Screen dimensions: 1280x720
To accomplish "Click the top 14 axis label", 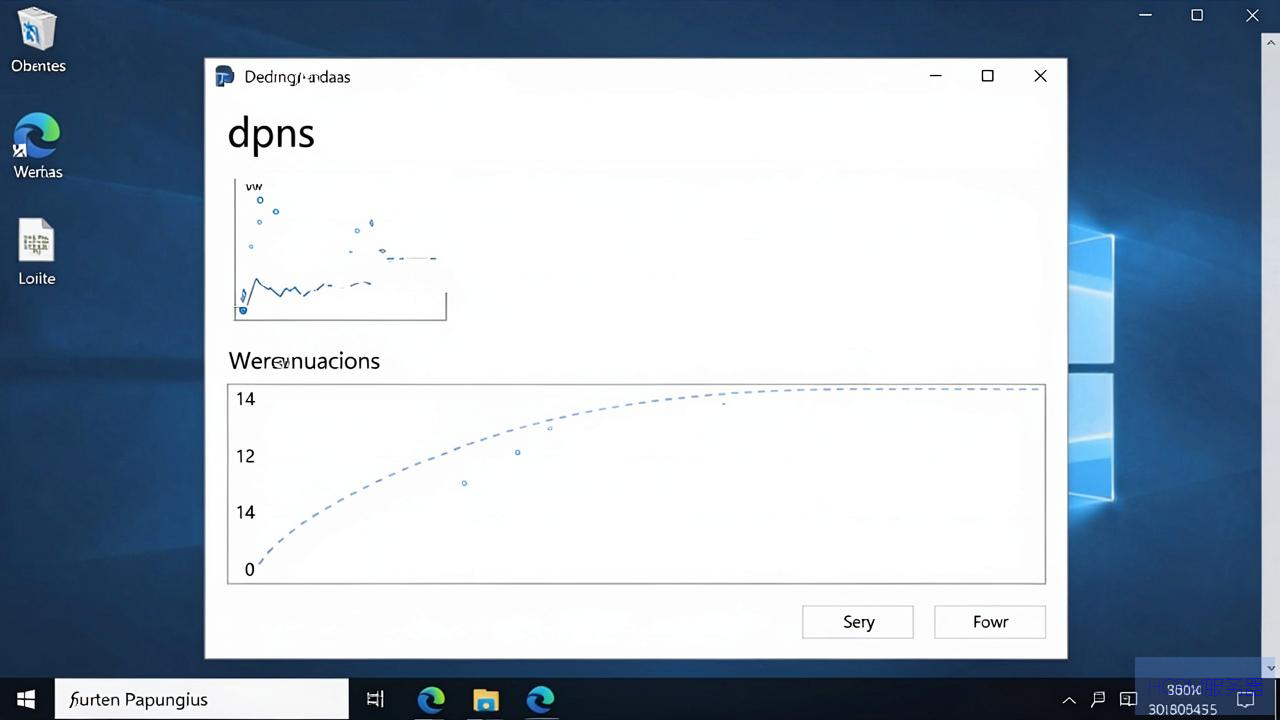I will coord(245,399).
